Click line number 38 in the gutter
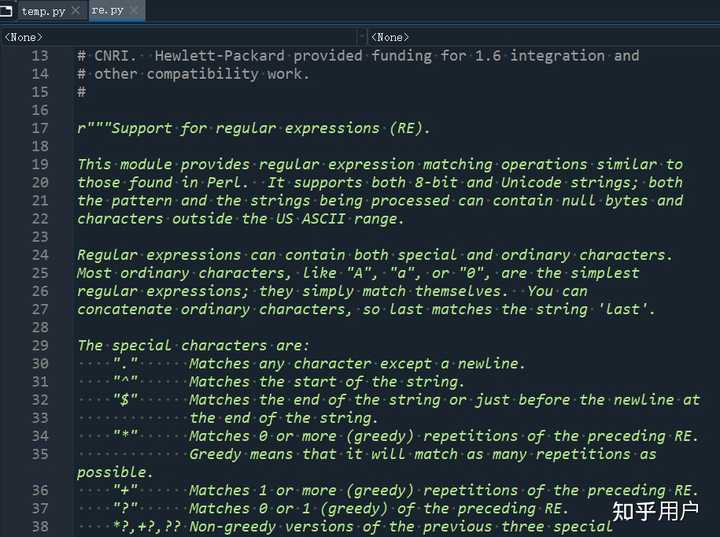The width and height of the screenshot is (720, 537). coord(39,526)
